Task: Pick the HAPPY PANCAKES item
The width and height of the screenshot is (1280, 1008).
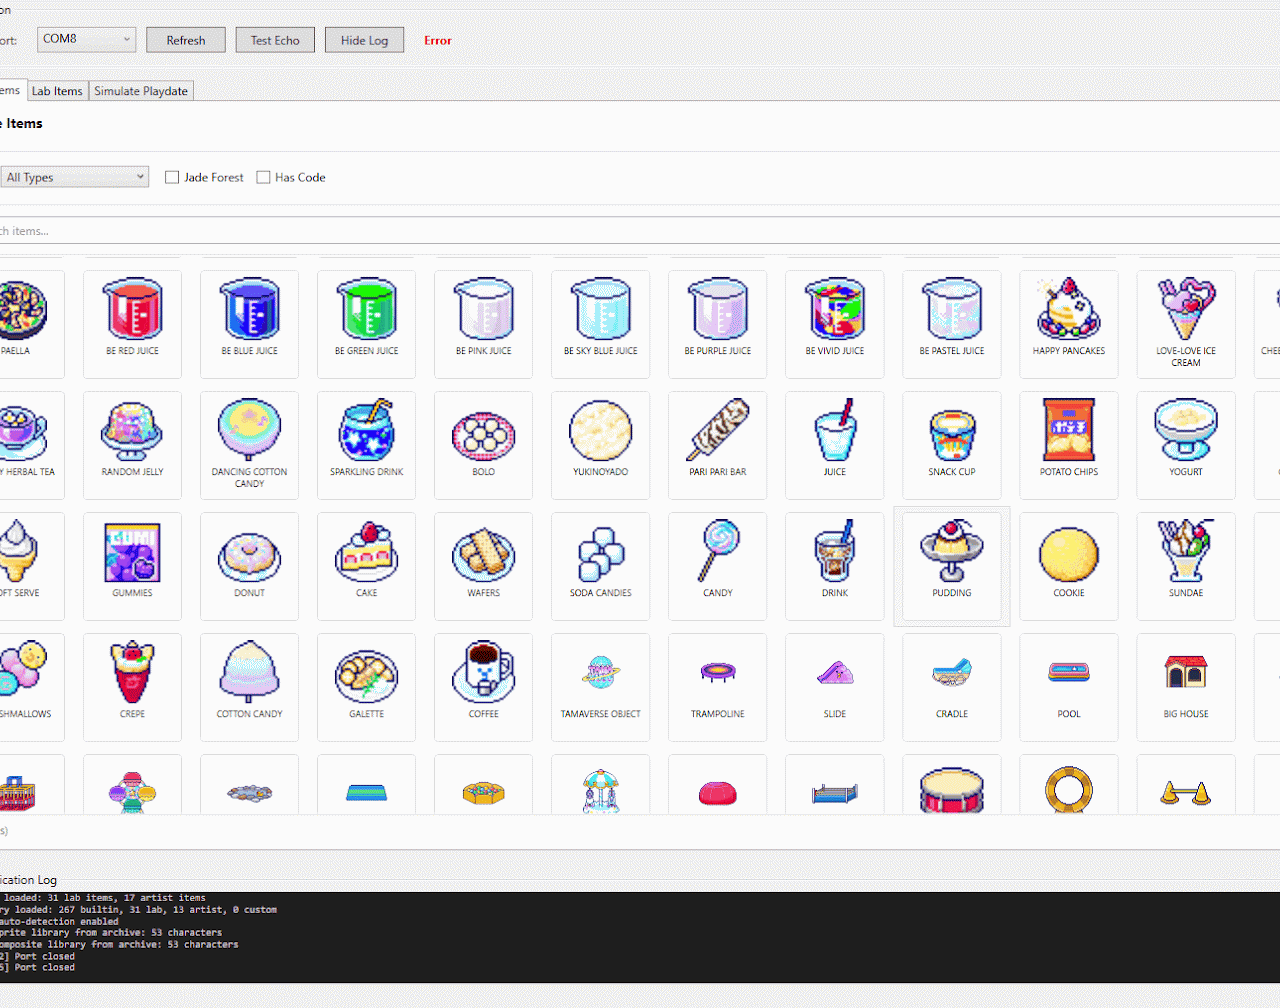Action: [x=1068, y=310]
